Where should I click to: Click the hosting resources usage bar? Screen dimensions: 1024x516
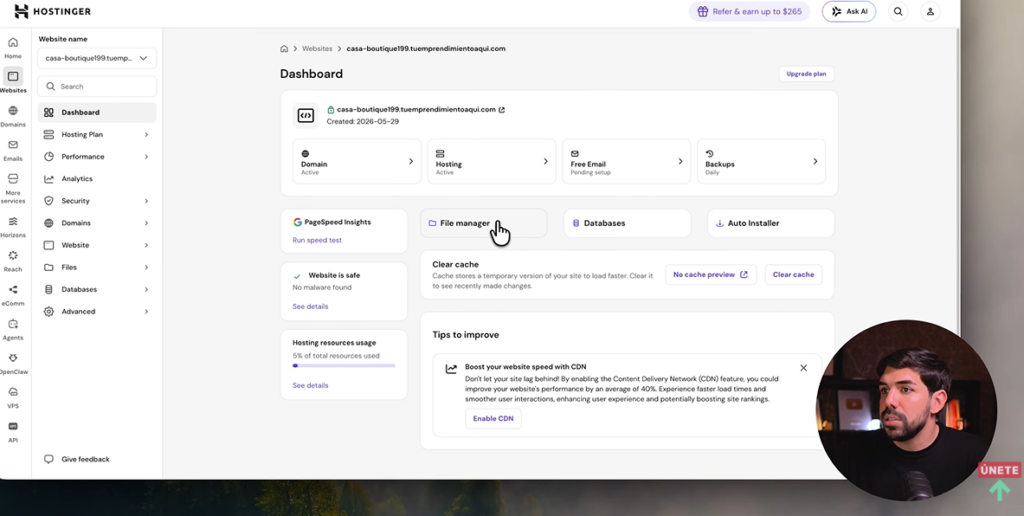pyautogui.click(x=344, y=366)
